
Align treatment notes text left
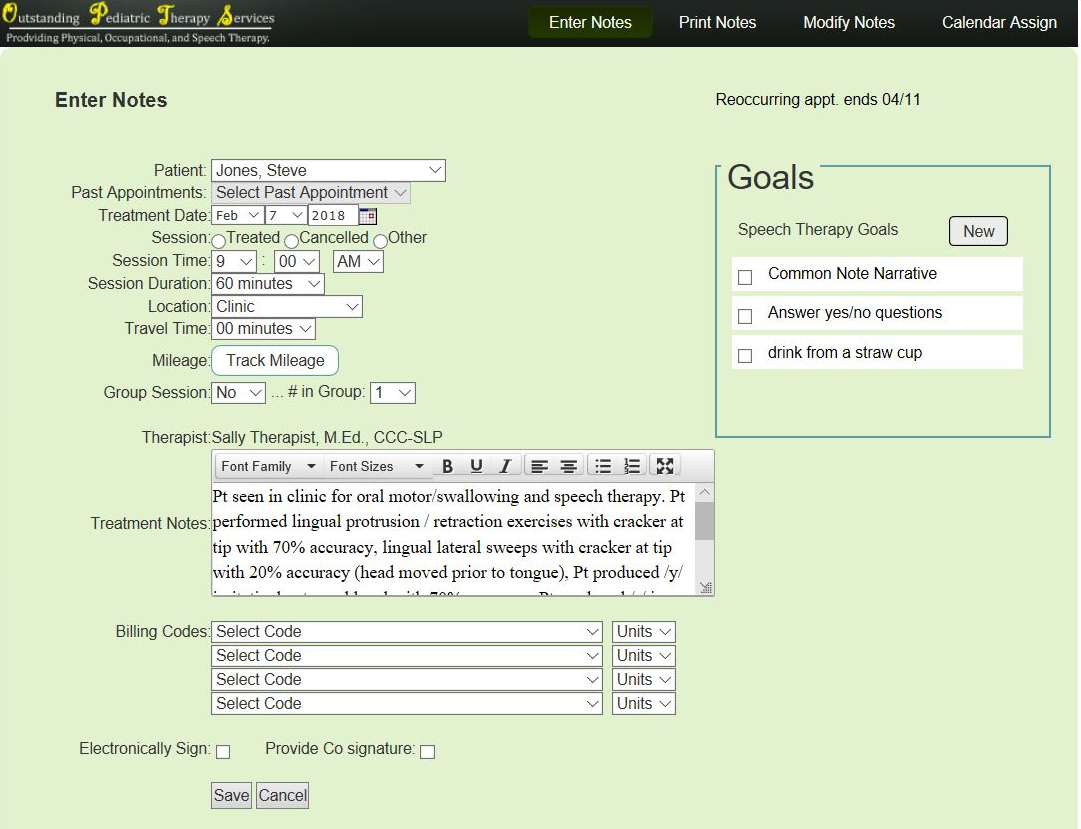point(539,466)
